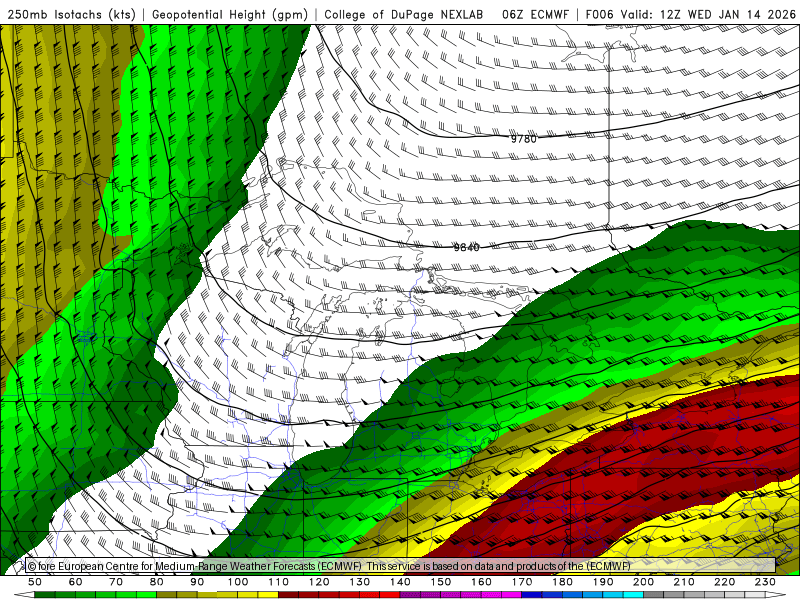Click the 100 value on the color scale
The width and height of the screenshot is (800, 600).
(238, 582)
